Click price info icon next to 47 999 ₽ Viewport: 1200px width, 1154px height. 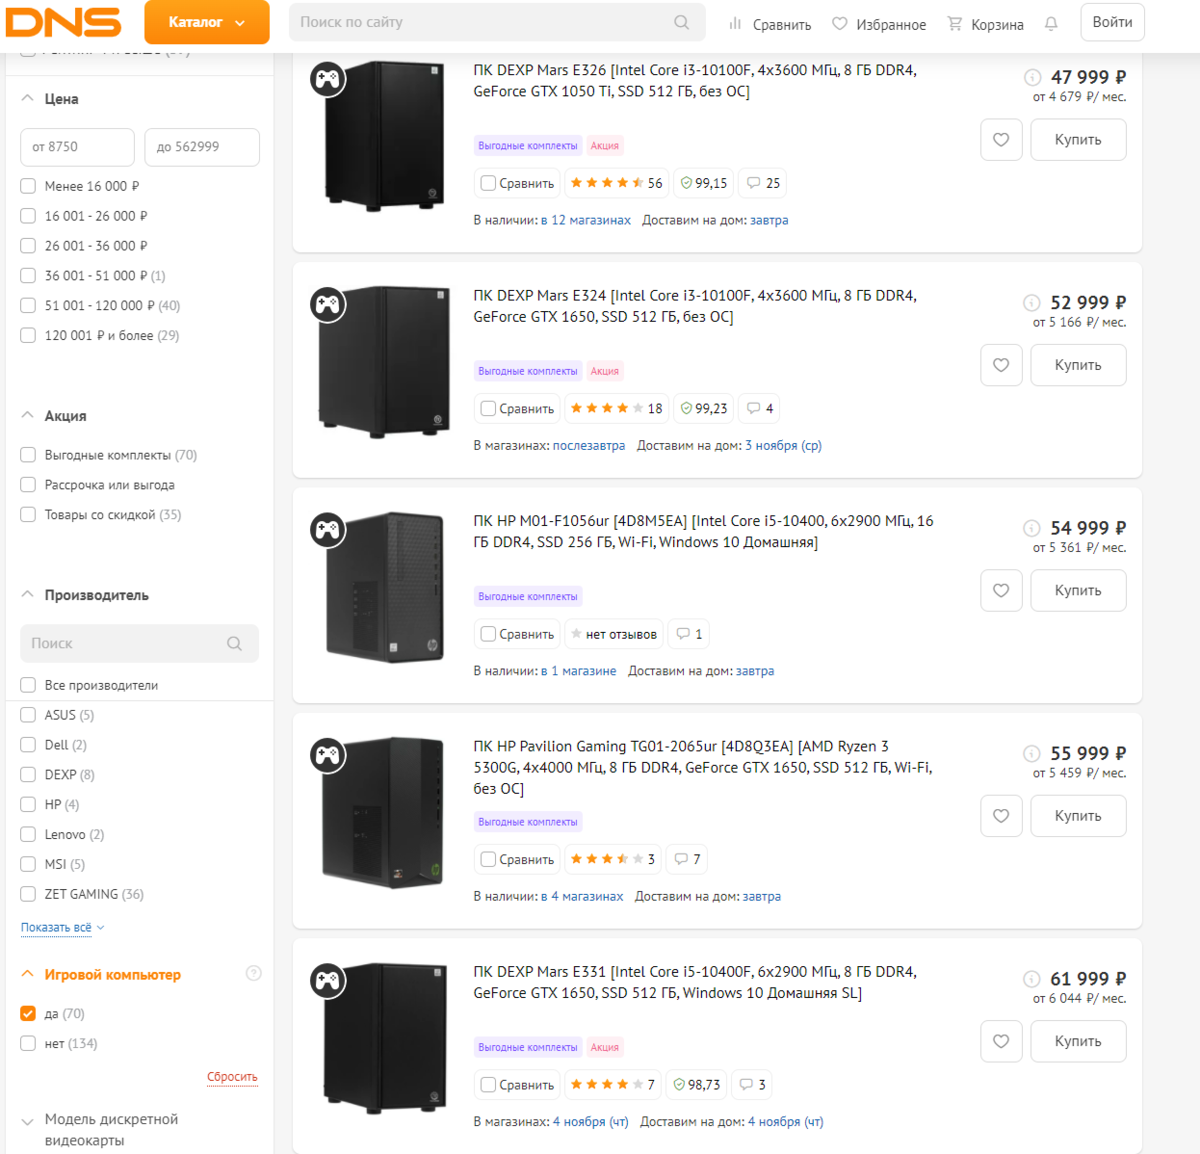pos(1032,77)
